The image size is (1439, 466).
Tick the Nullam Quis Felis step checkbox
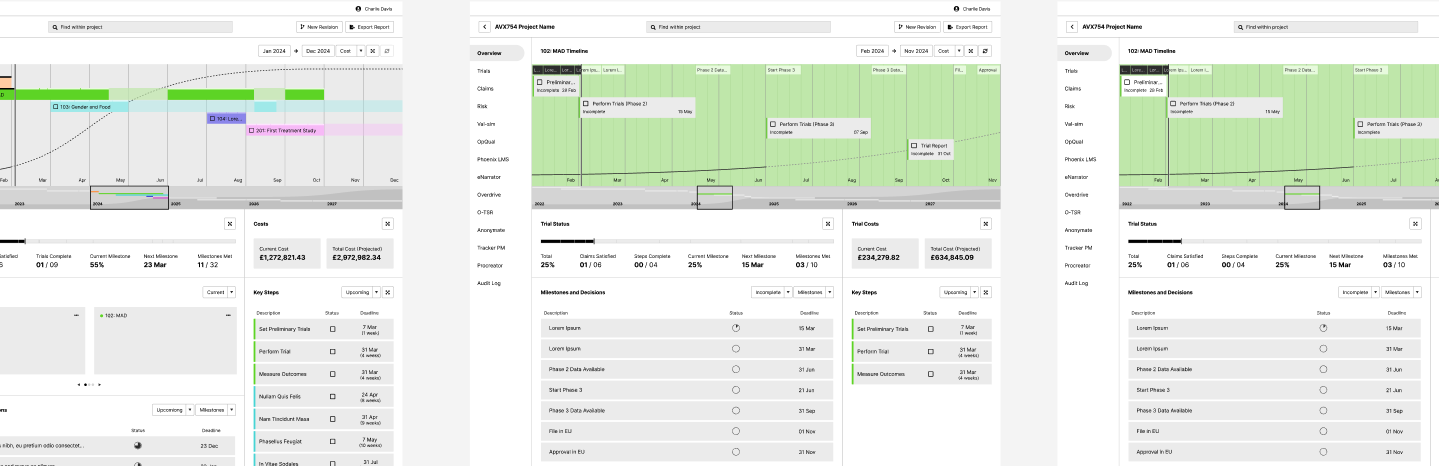333,396
